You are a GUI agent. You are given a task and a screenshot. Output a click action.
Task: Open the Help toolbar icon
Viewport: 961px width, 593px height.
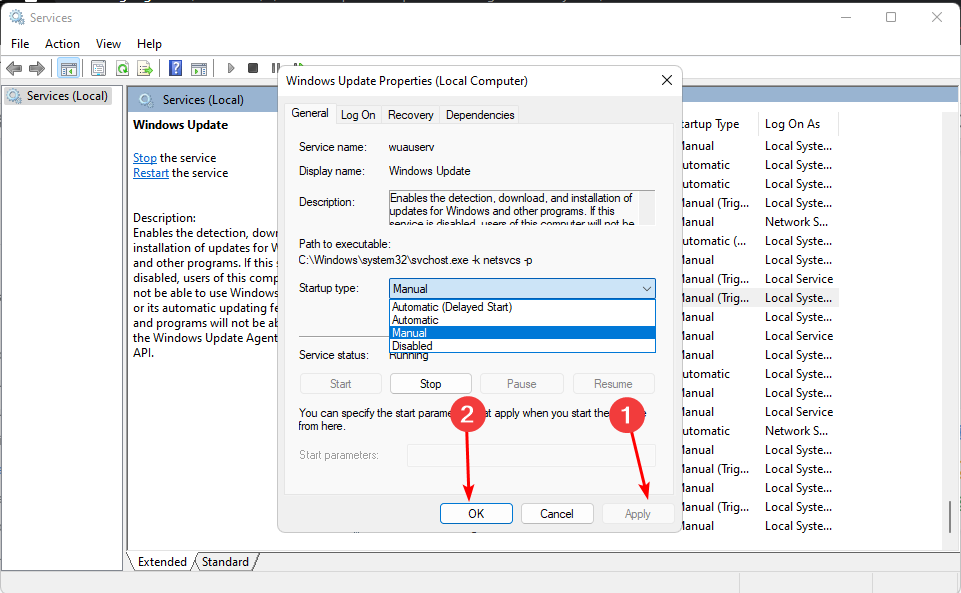pos(175,68)
